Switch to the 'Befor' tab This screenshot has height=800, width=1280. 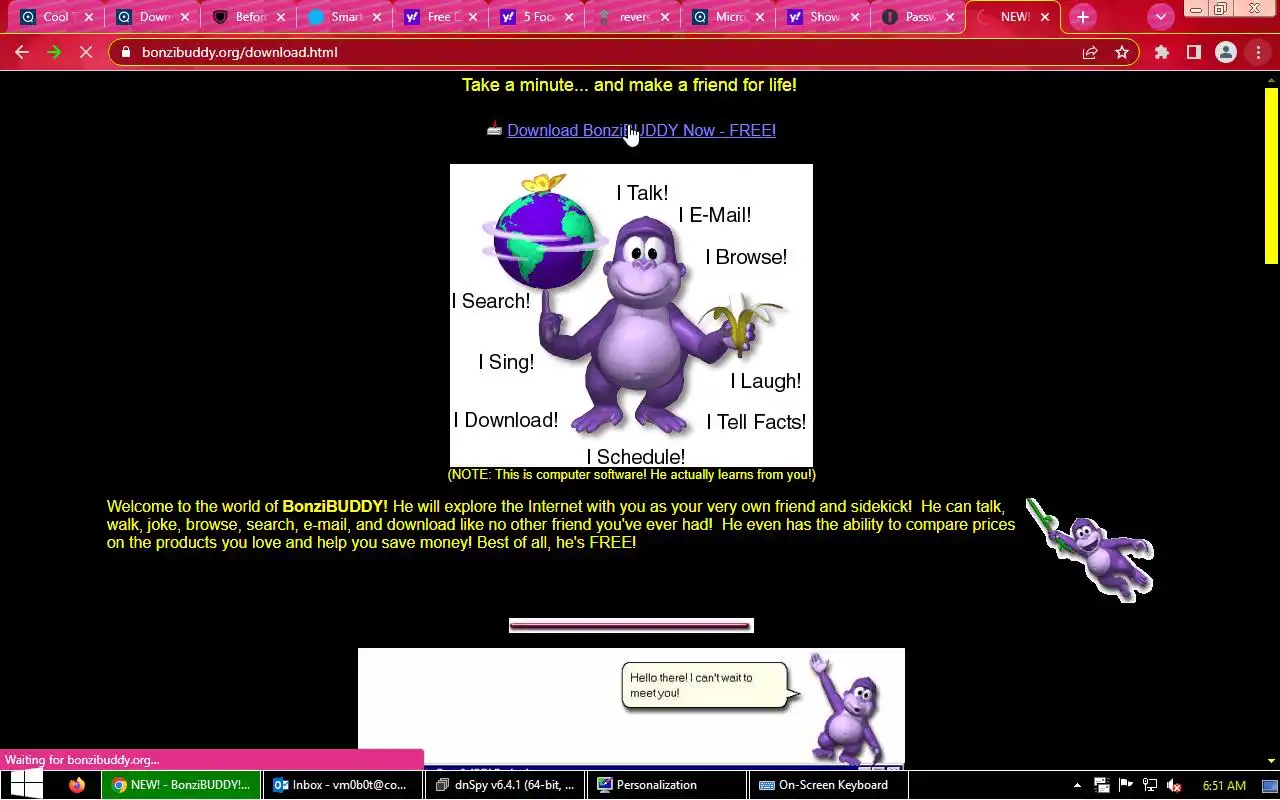tap(248, 17)
